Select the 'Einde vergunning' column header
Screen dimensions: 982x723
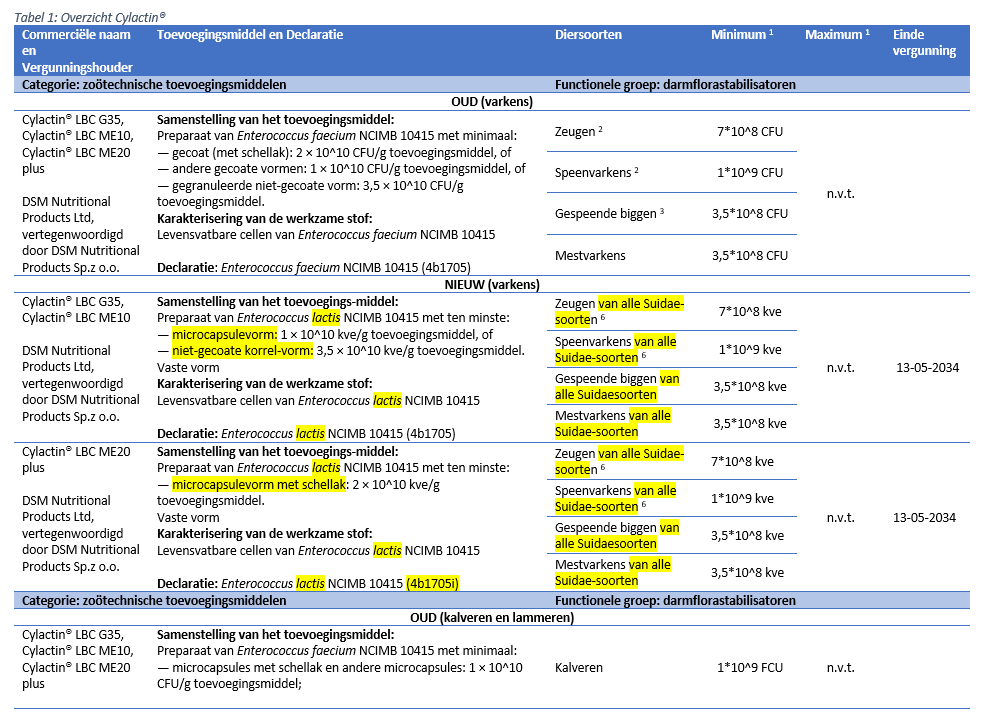[x=924, y=43]
